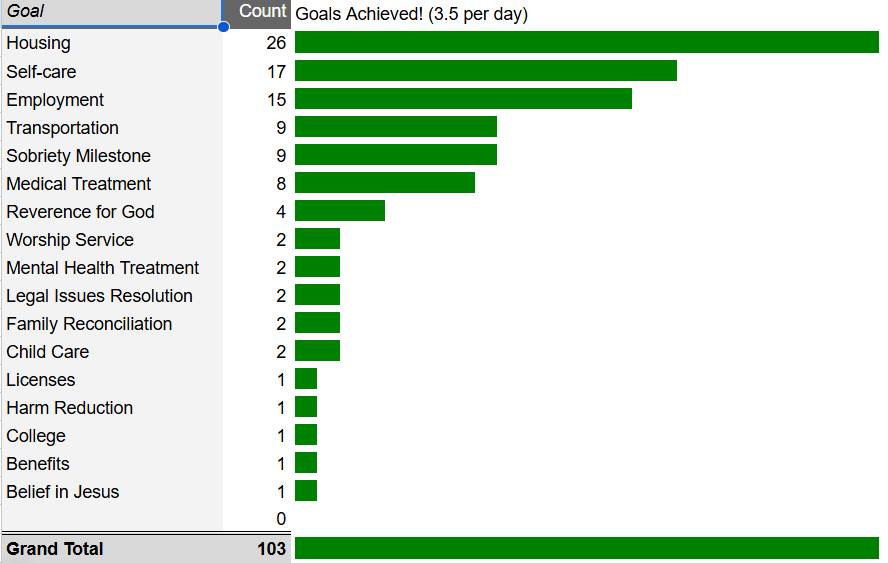Click the 'Goals Achieved! (3.5 per day)' title
888x563 pixels.
[412, 14]
